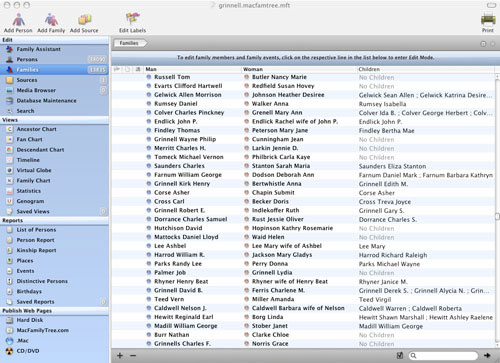Open Media Browser in the sidebar
Image resolution: width=500 pixels, height=363 pixels.
(x=54, y=90)
